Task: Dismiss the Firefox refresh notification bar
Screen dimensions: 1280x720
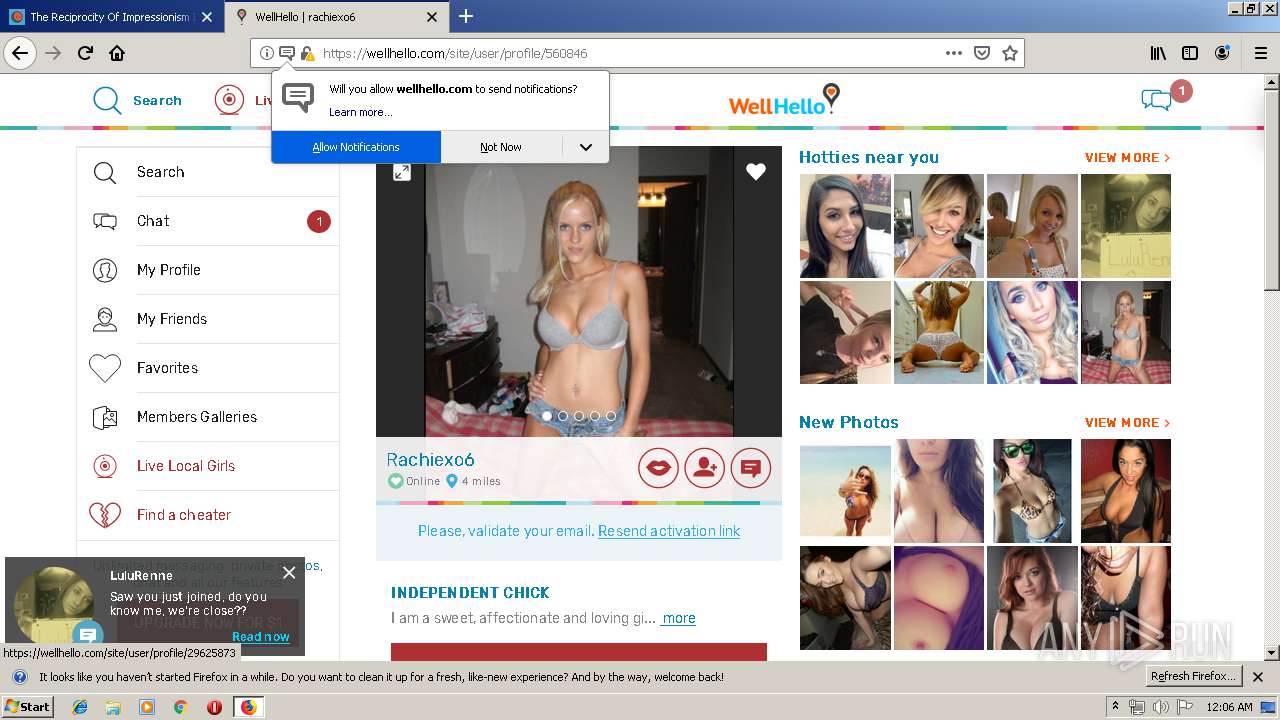Action: [1258, 677]
